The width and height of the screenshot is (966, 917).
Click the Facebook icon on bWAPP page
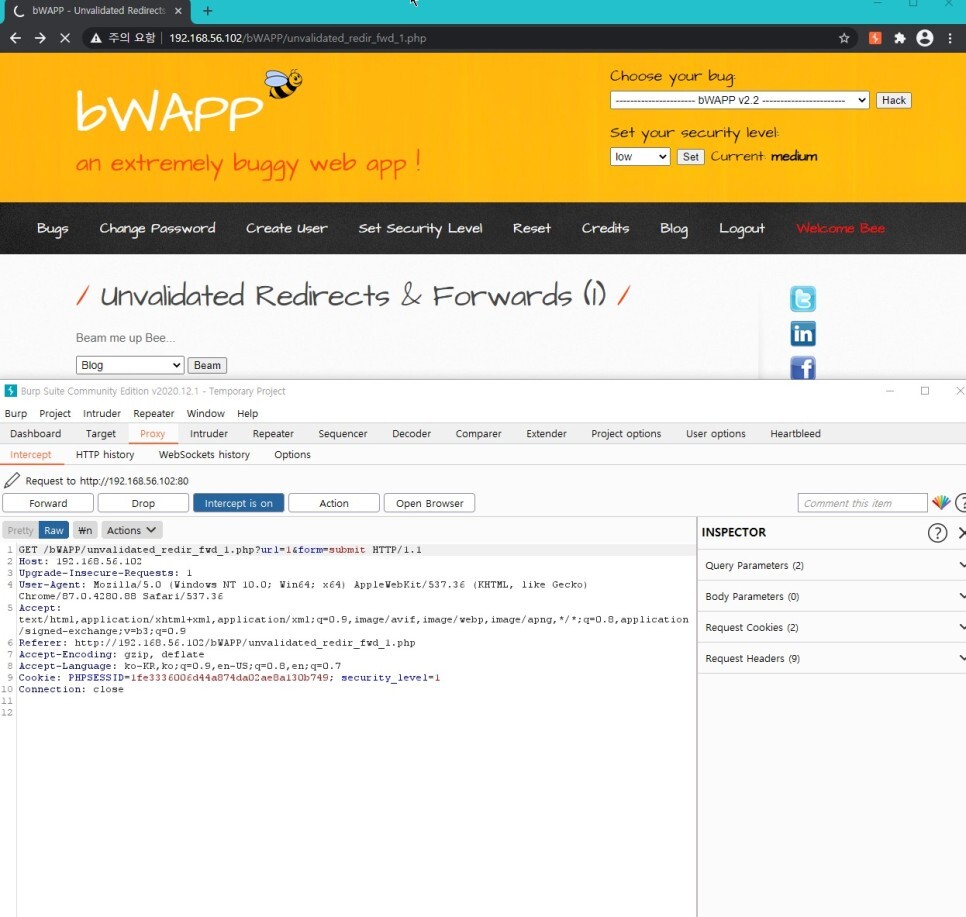point(803,368)
